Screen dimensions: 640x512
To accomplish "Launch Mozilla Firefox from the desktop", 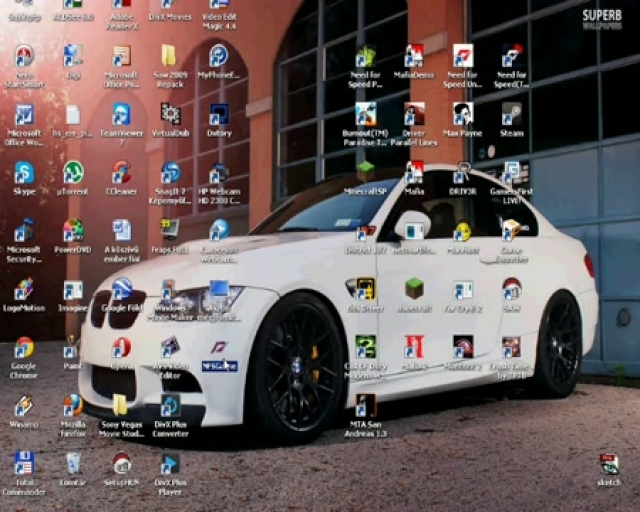I will point(73,406).
